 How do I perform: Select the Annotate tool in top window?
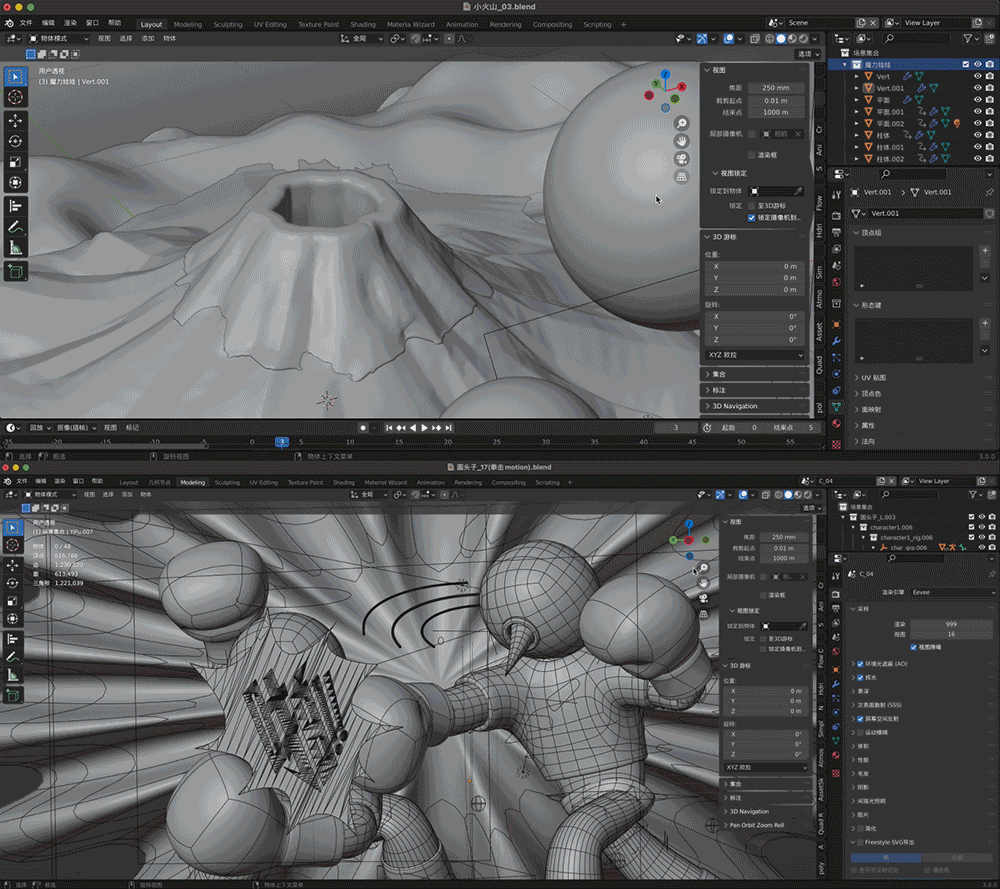tap(15, 227)
